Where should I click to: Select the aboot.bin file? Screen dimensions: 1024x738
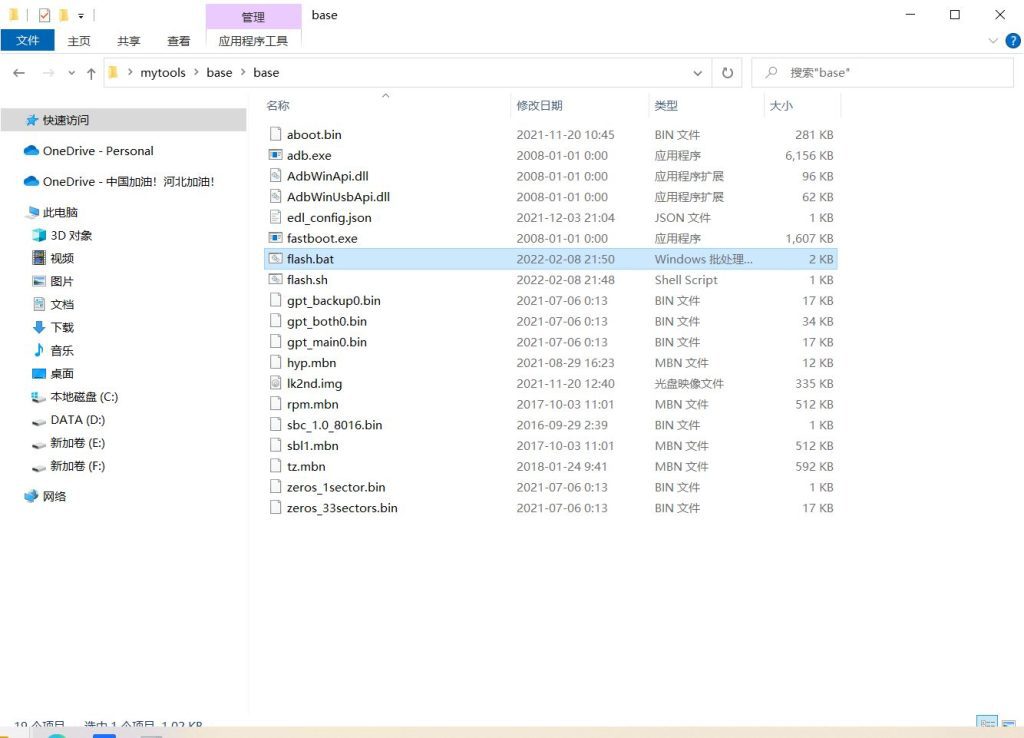pos(314,135)
